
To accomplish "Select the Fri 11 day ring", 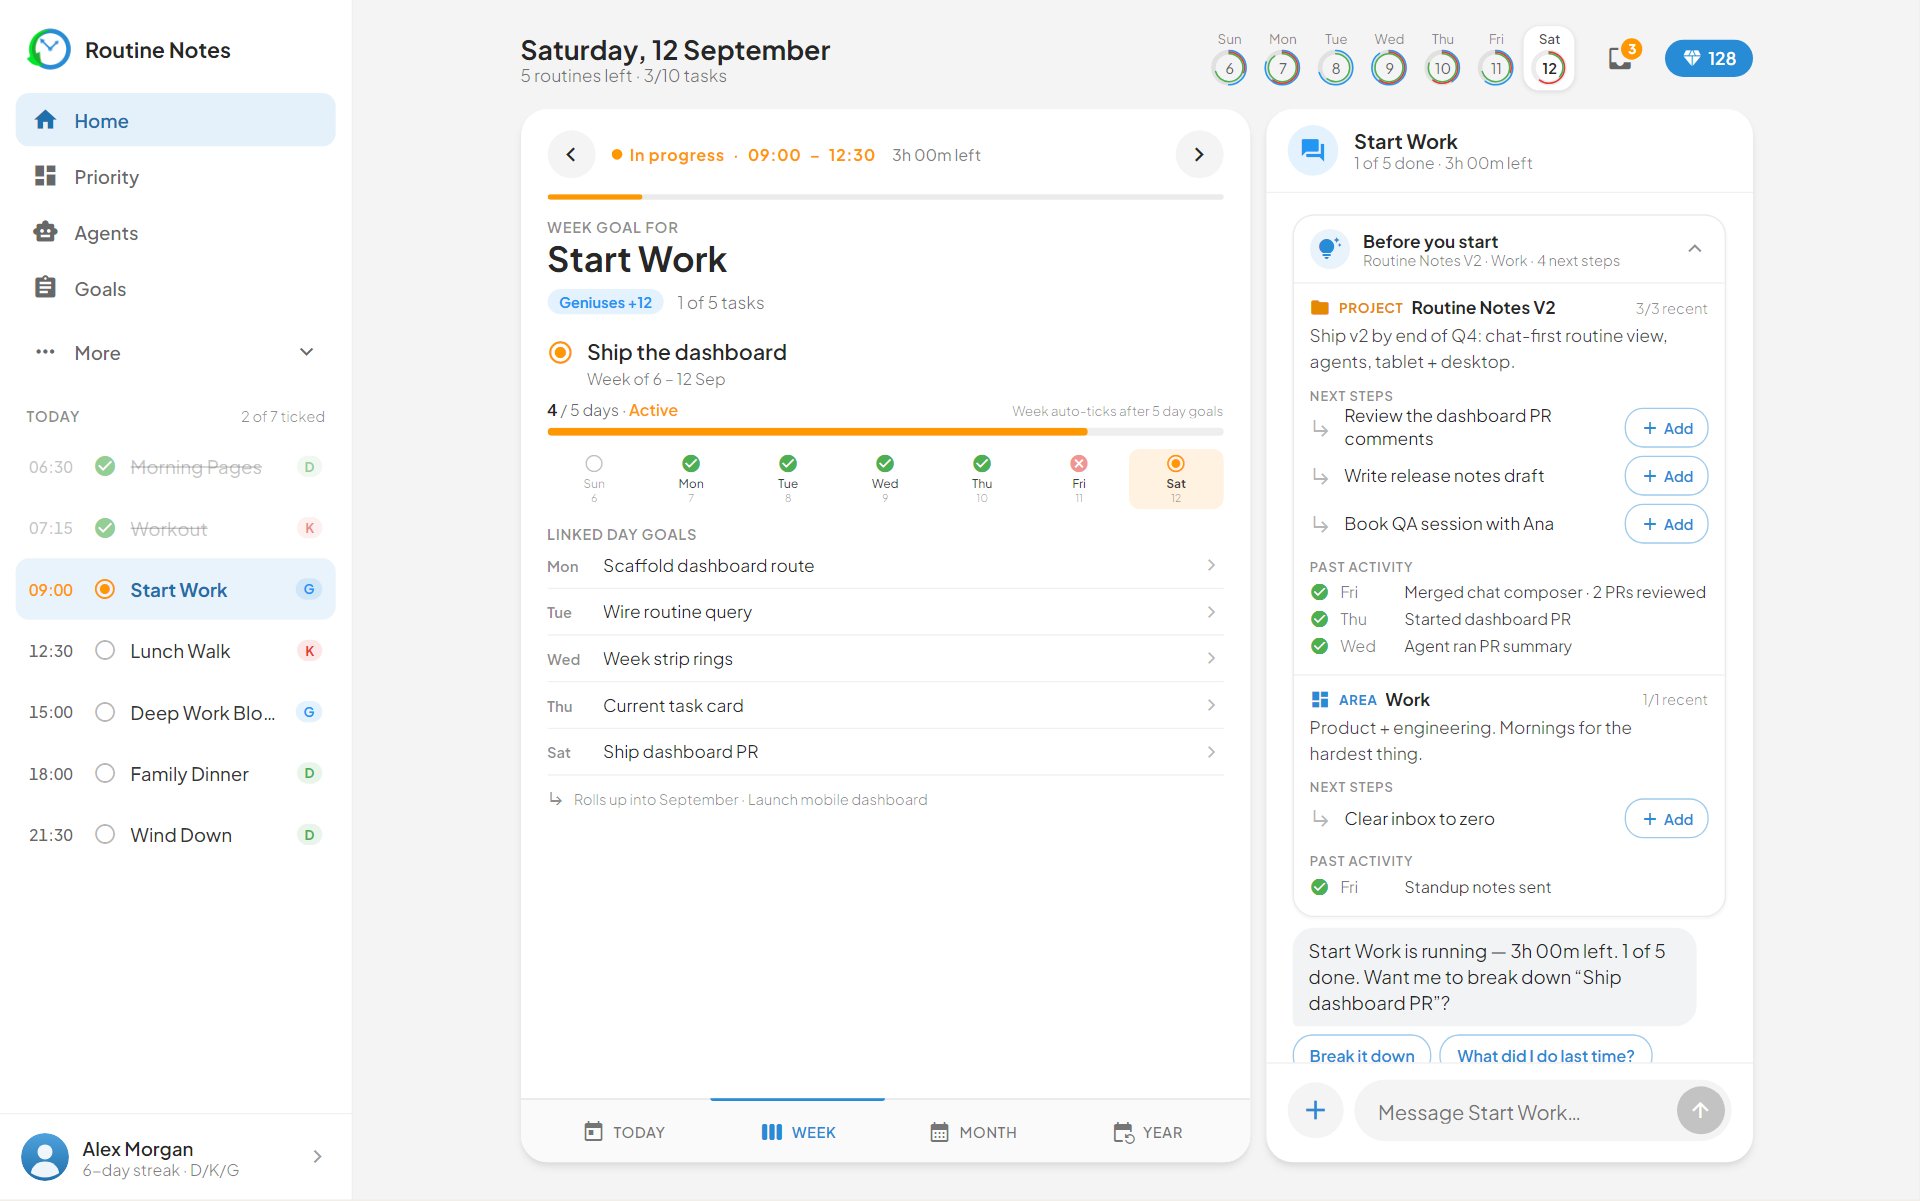I will [x=1496, y=68].
